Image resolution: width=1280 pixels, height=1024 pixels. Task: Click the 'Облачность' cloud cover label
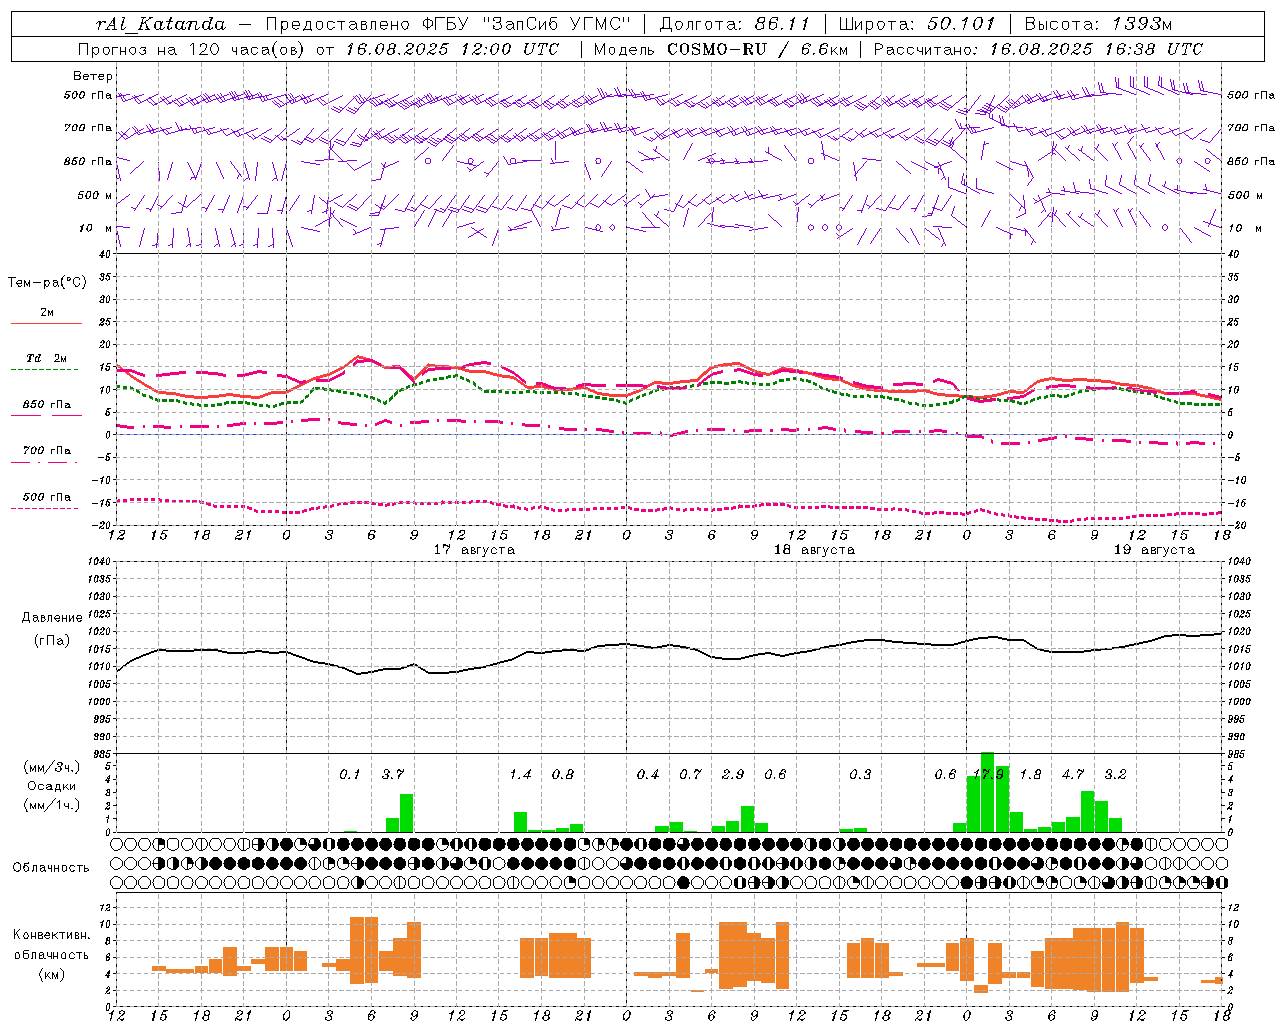click(x=51, y=868)
